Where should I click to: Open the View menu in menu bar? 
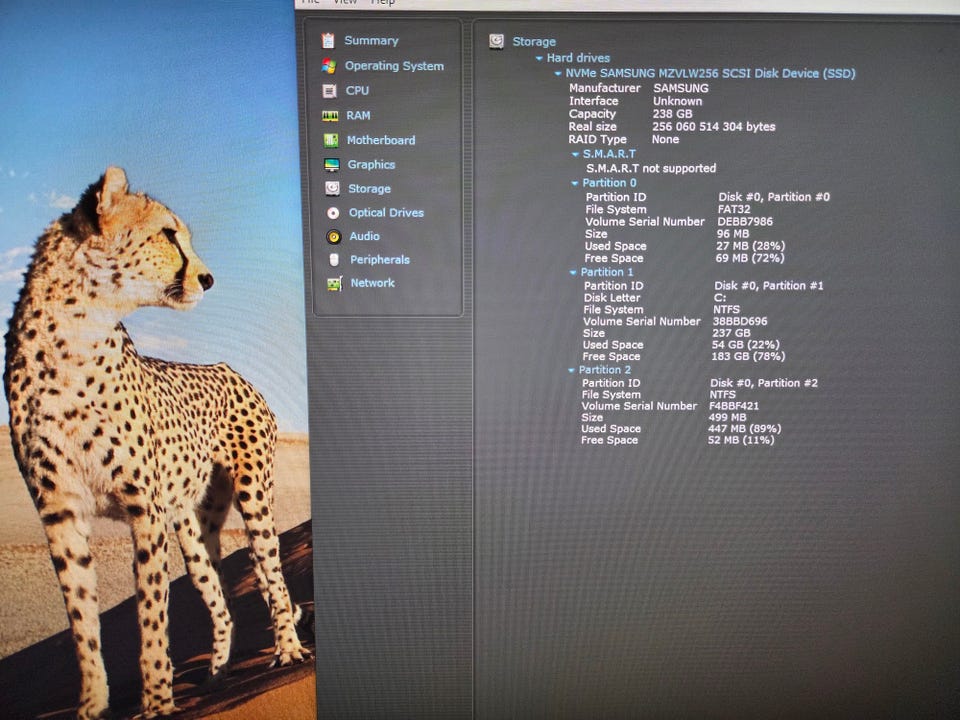click(x=345, y=2)
